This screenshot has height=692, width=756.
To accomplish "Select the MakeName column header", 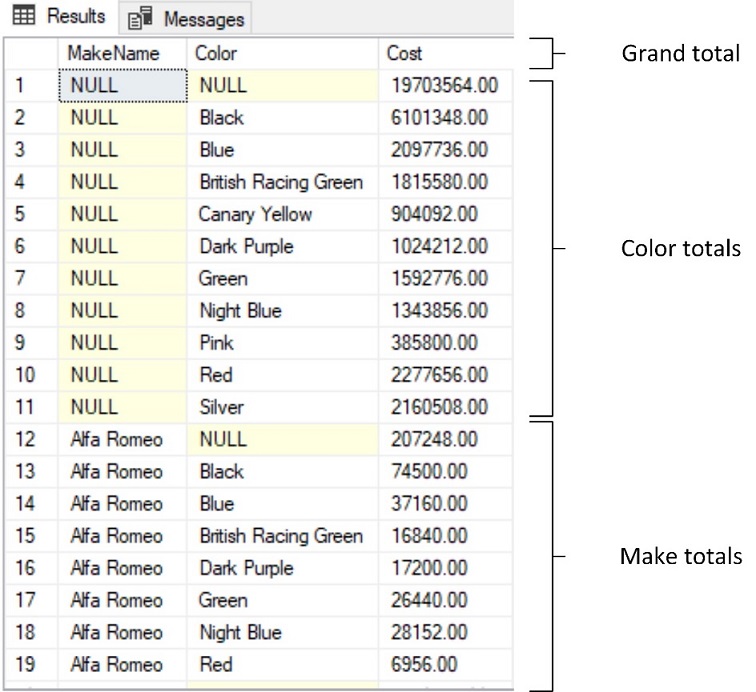I will pos(113,53).
